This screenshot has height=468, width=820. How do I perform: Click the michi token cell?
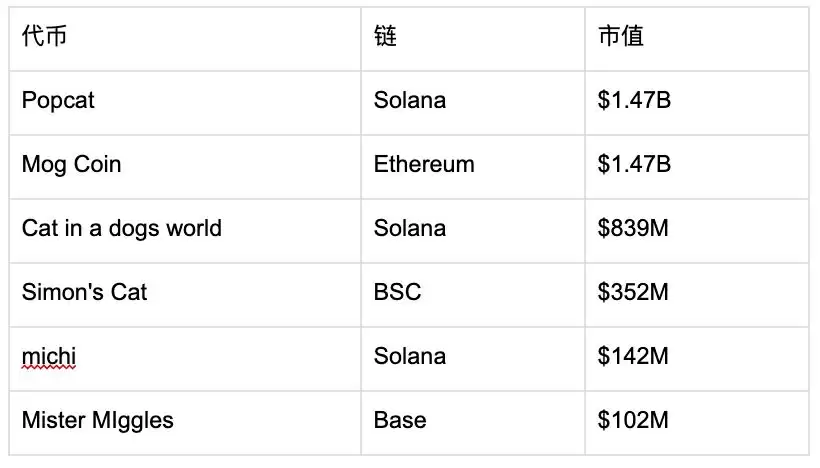(x=48, y=357)
